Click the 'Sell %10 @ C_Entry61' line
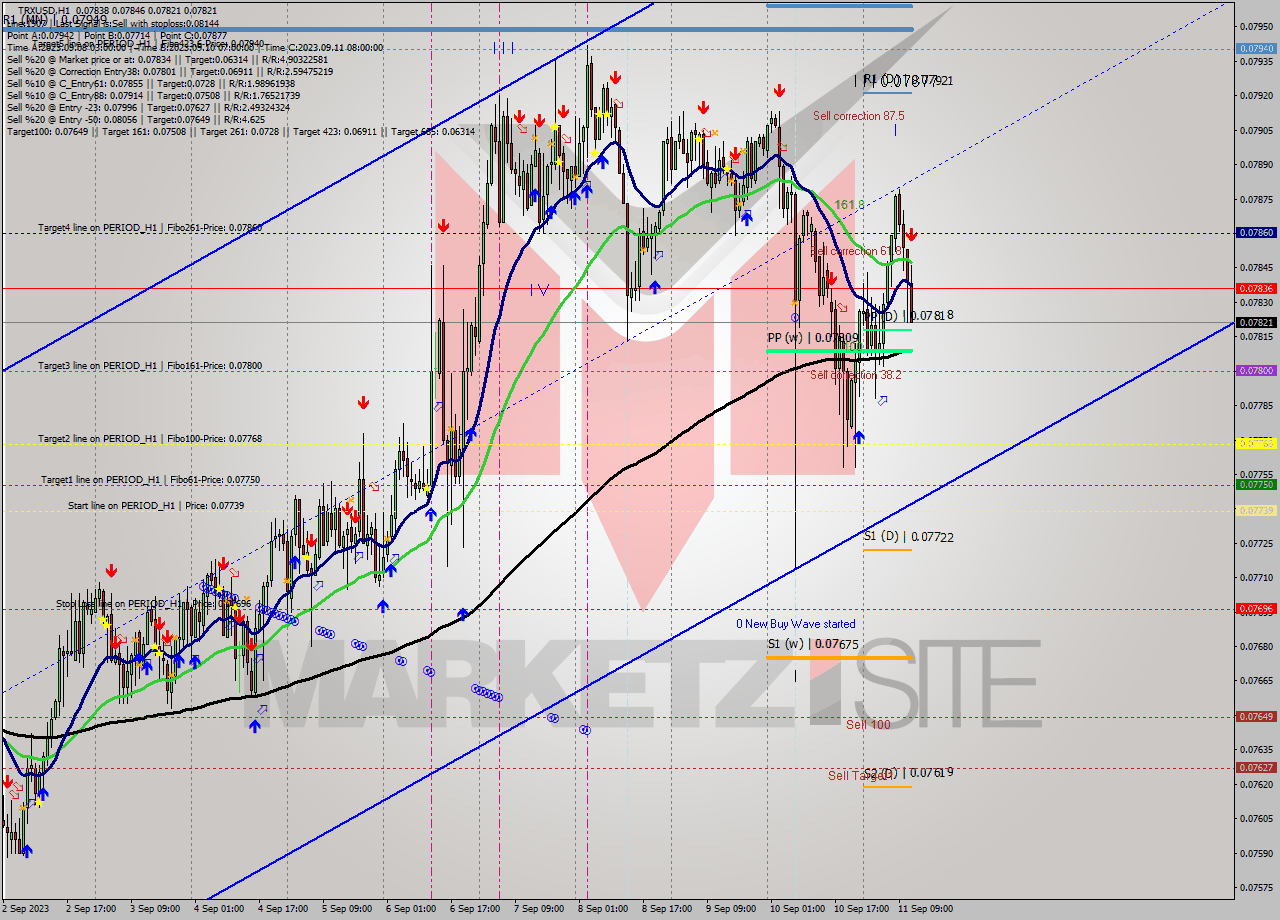1280x920 pixels. [150, 84]
